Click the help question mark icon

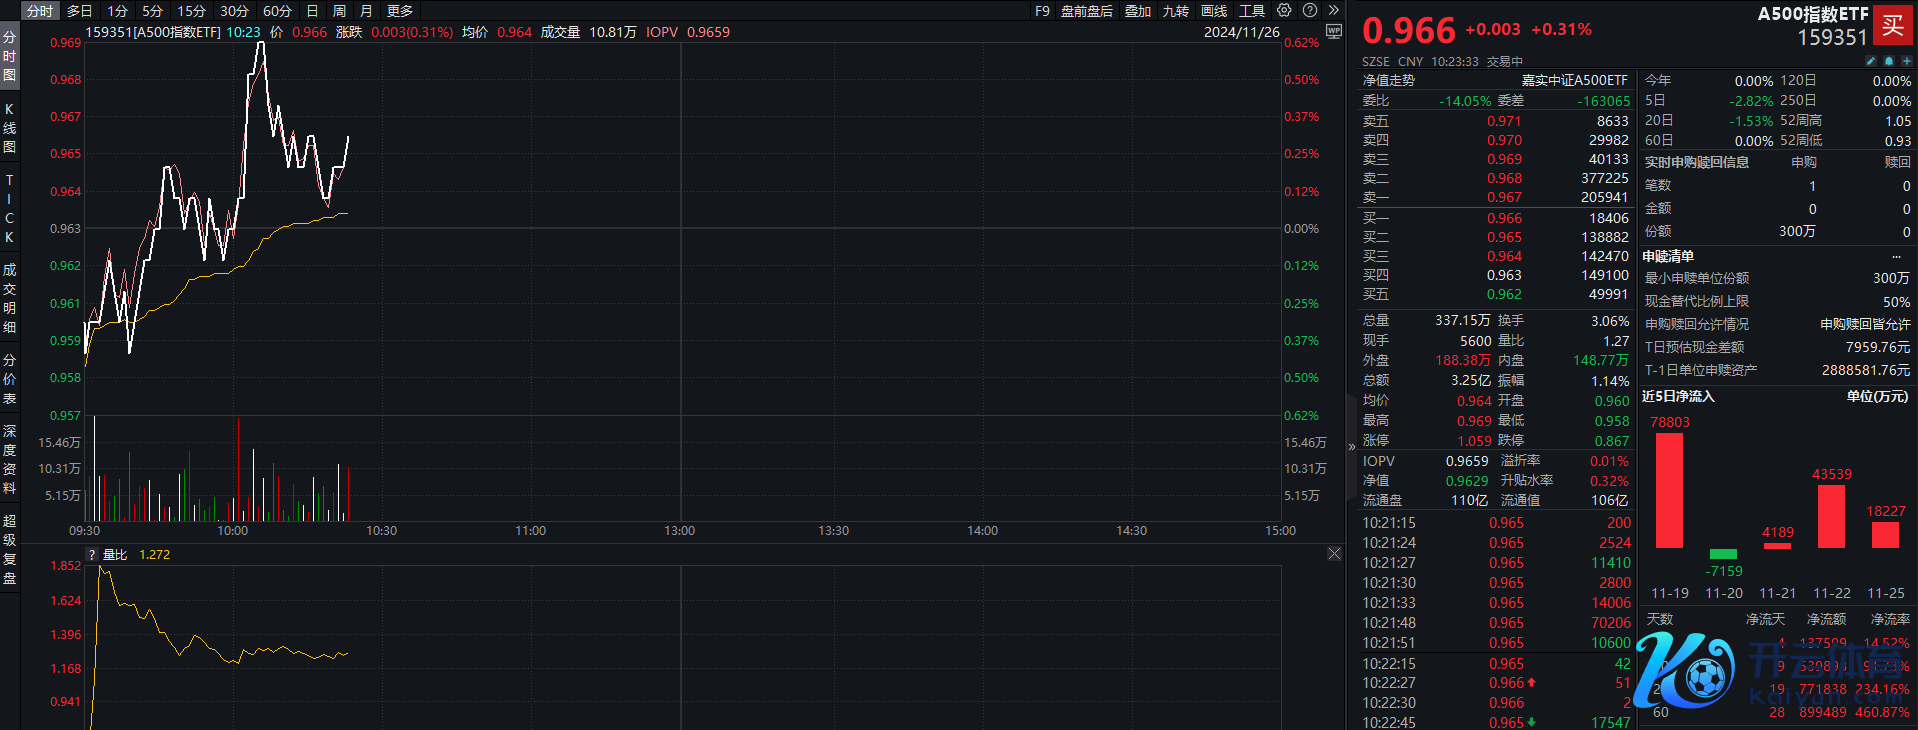point(1309,10)
